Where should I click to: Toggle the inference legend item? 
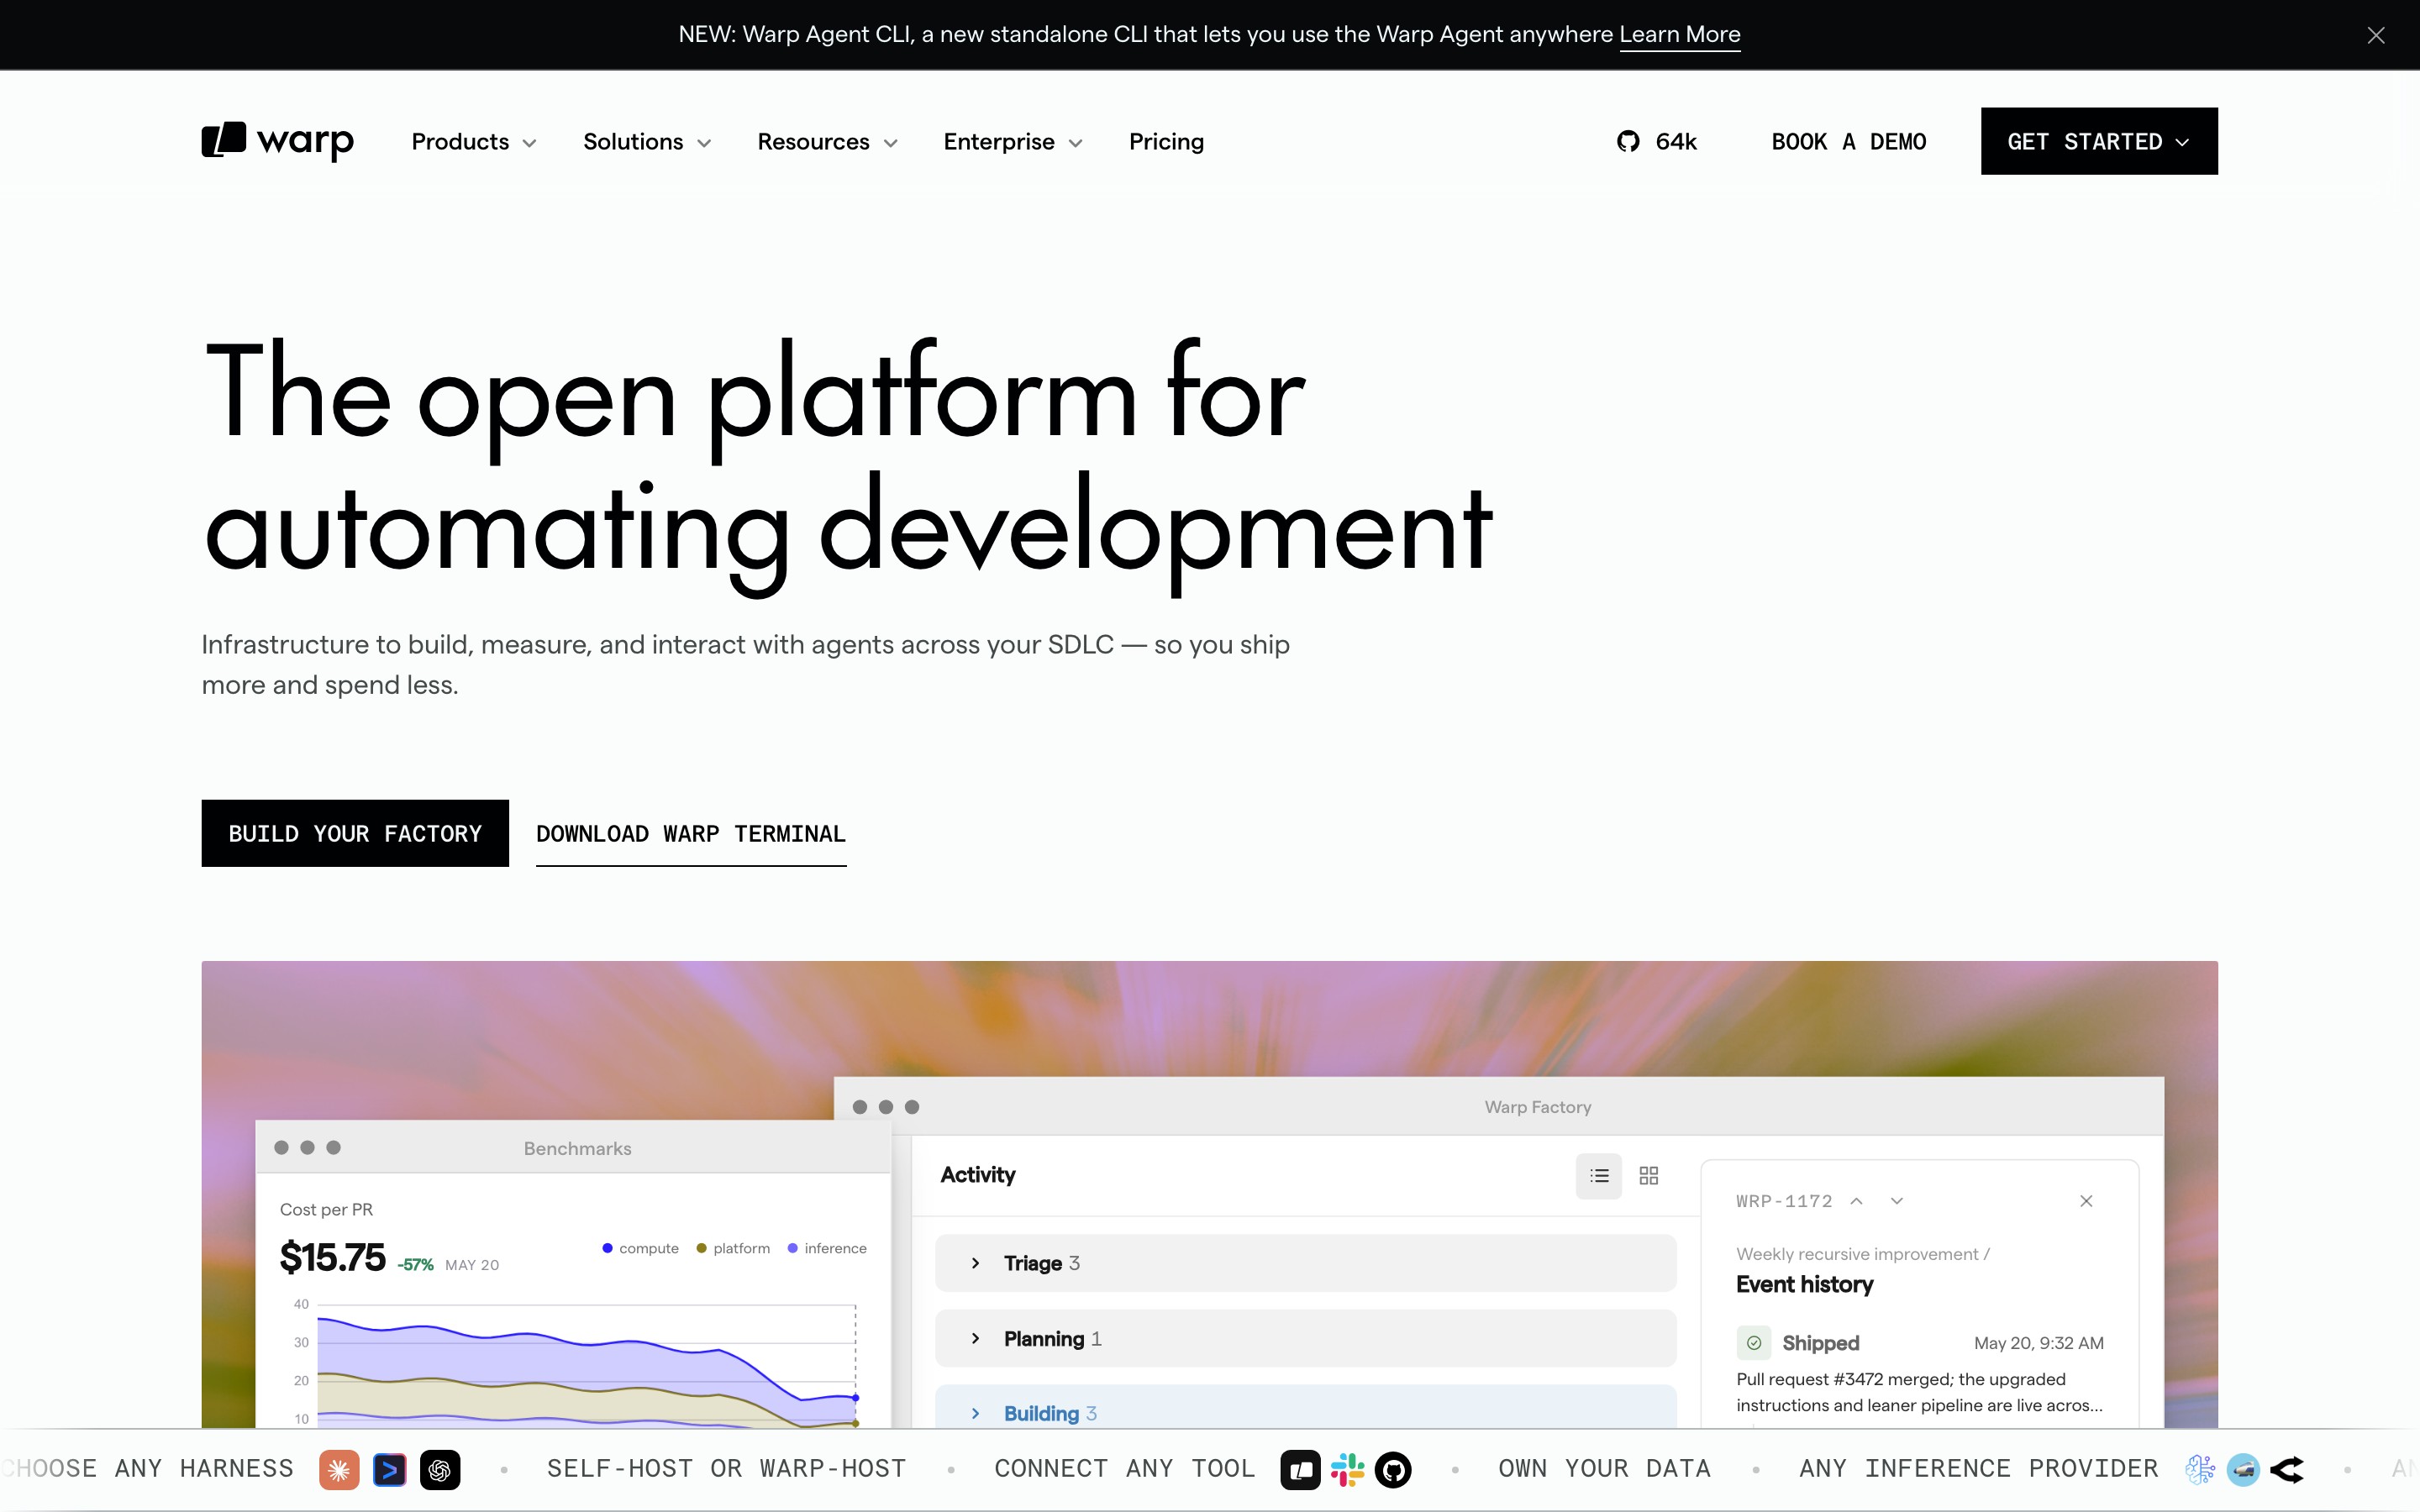827,1248
